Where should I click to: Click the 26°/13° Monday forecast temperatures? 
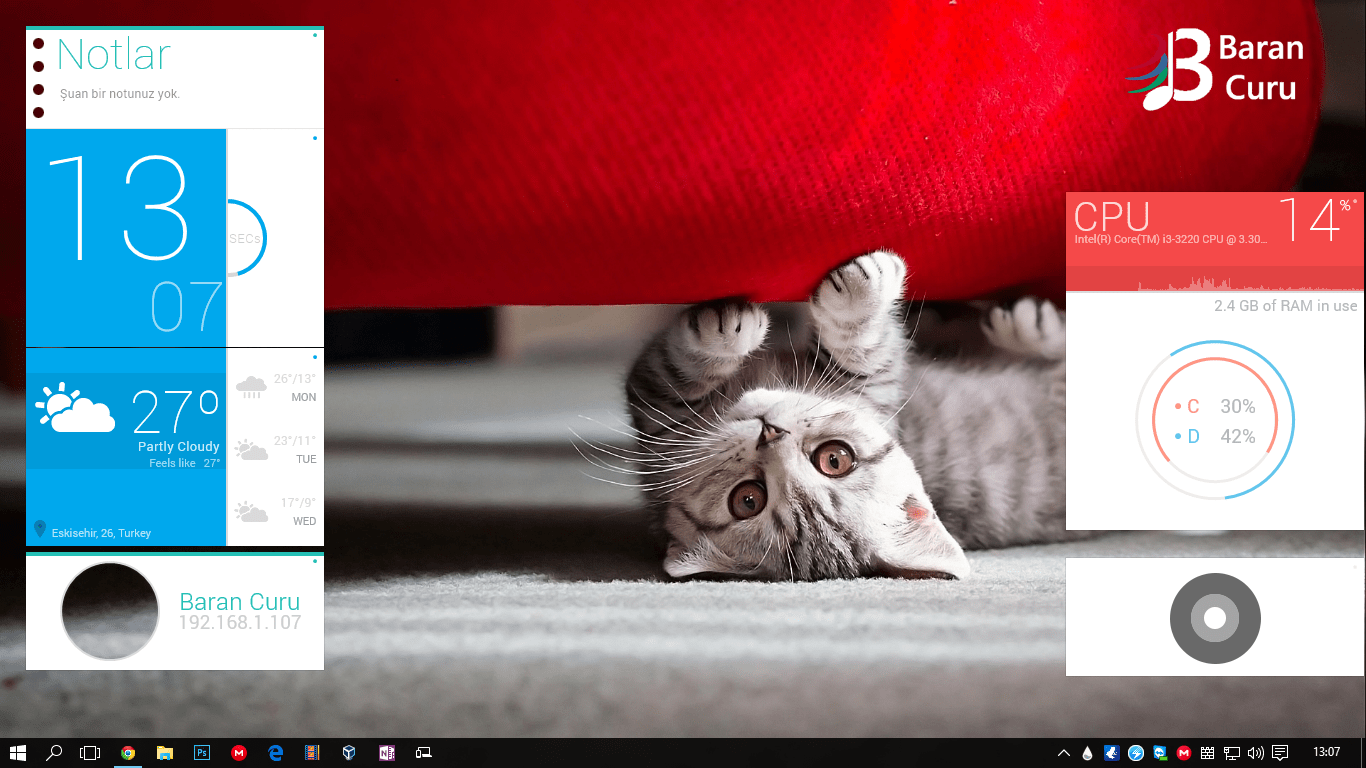pyautogui.click(x=295, y=379)
